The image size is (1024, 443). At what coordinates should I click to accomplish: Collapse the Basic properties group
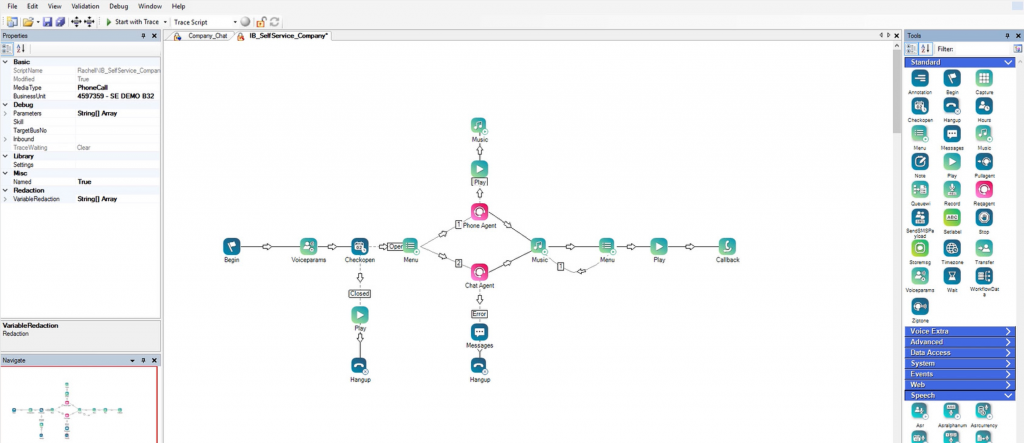click(5, 62)
